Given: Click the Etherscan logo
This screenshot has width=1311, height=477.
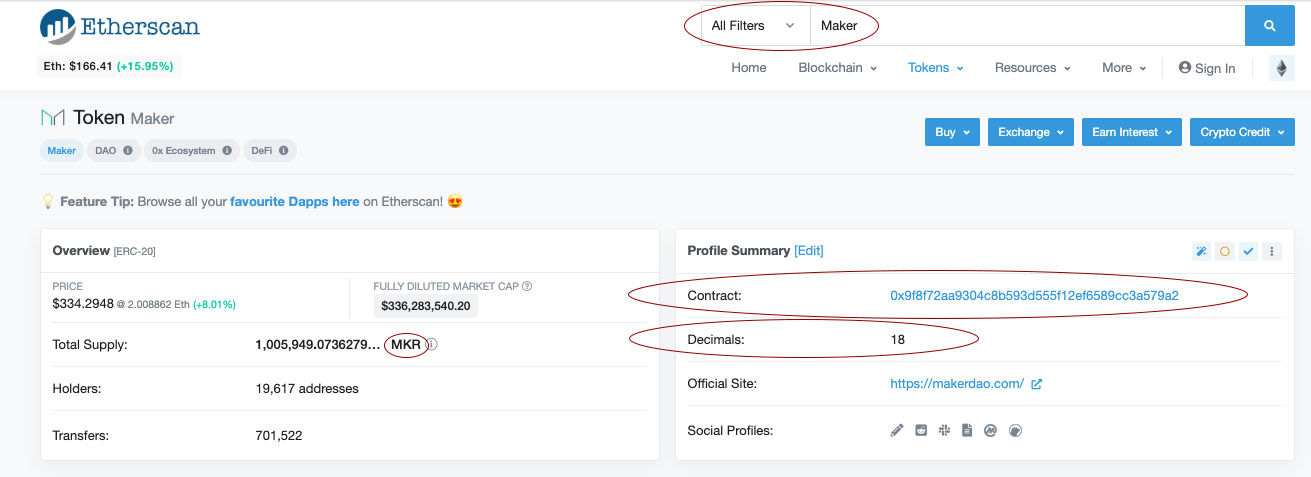Looking at the screenshot, I should (x=120, y=26).
